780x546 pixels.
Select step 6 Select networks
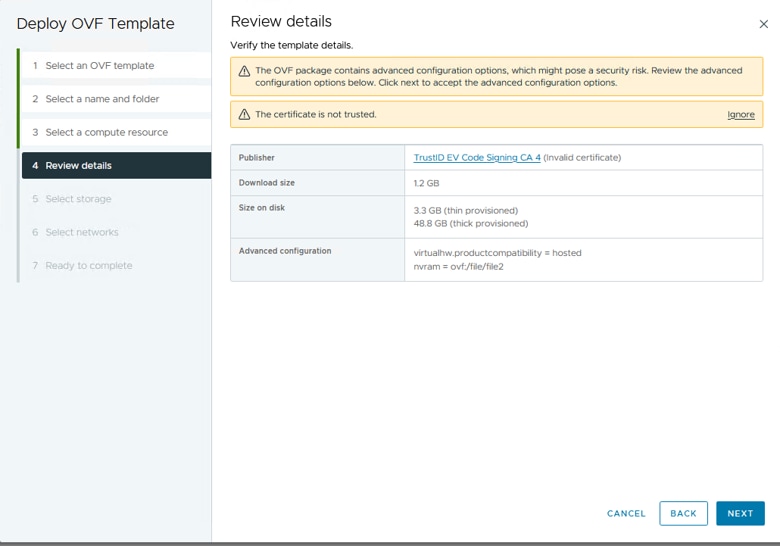(x=116, y=232)
